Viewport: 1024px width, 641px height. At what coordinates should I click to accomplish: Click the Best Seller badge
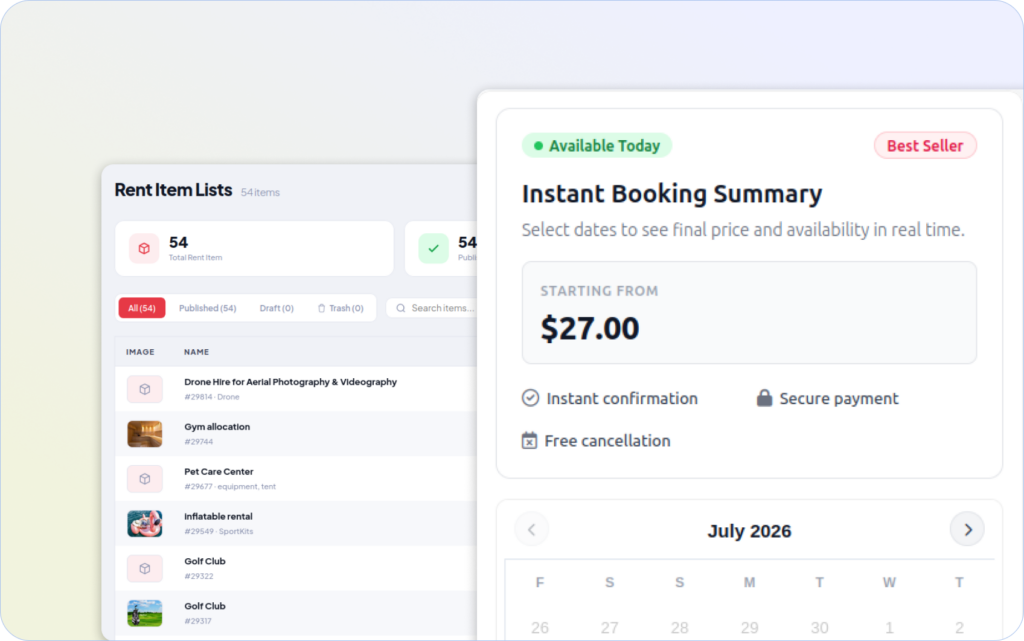(925, 146)
